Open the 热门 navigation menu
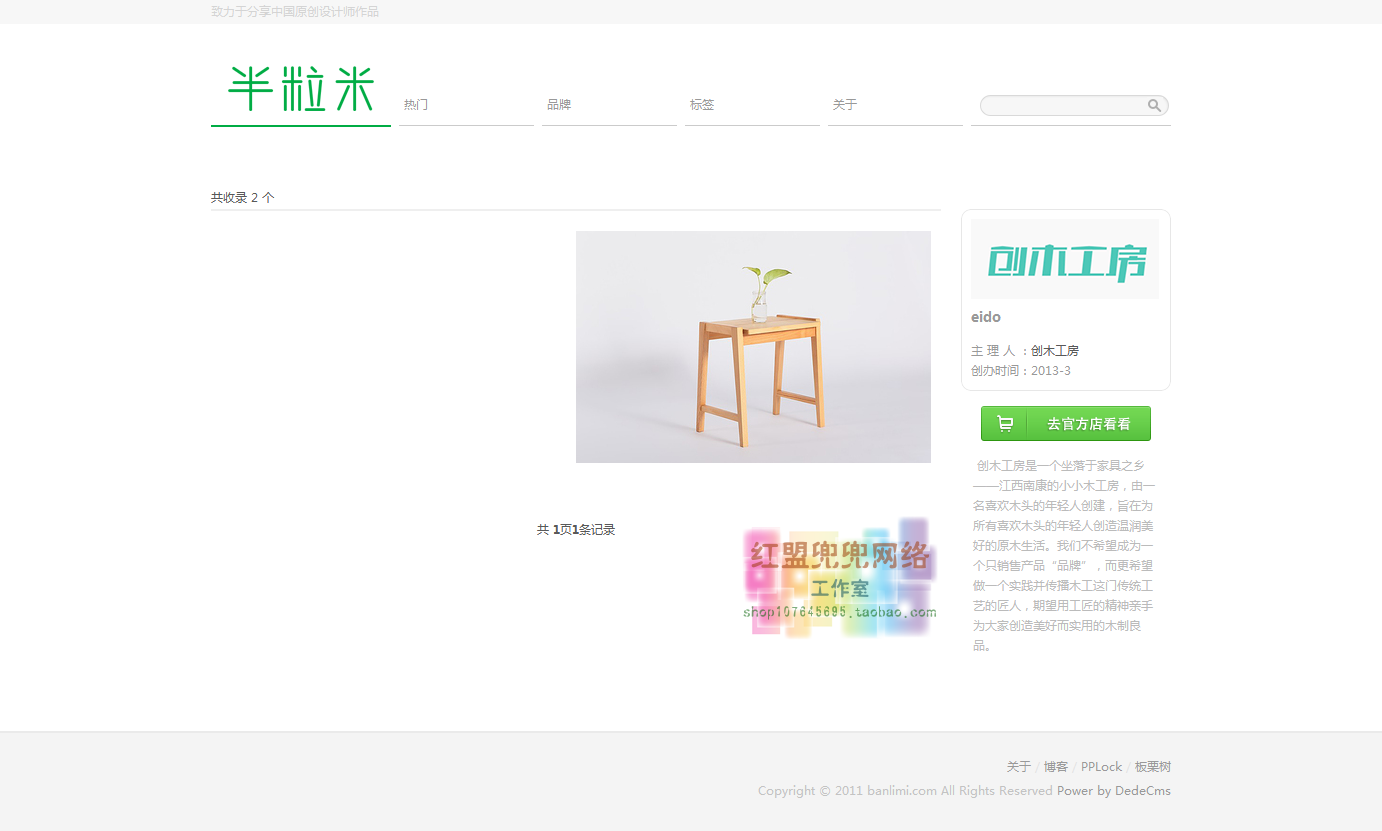This screenshot has height=831, width=1382. (x=416, y=105)
